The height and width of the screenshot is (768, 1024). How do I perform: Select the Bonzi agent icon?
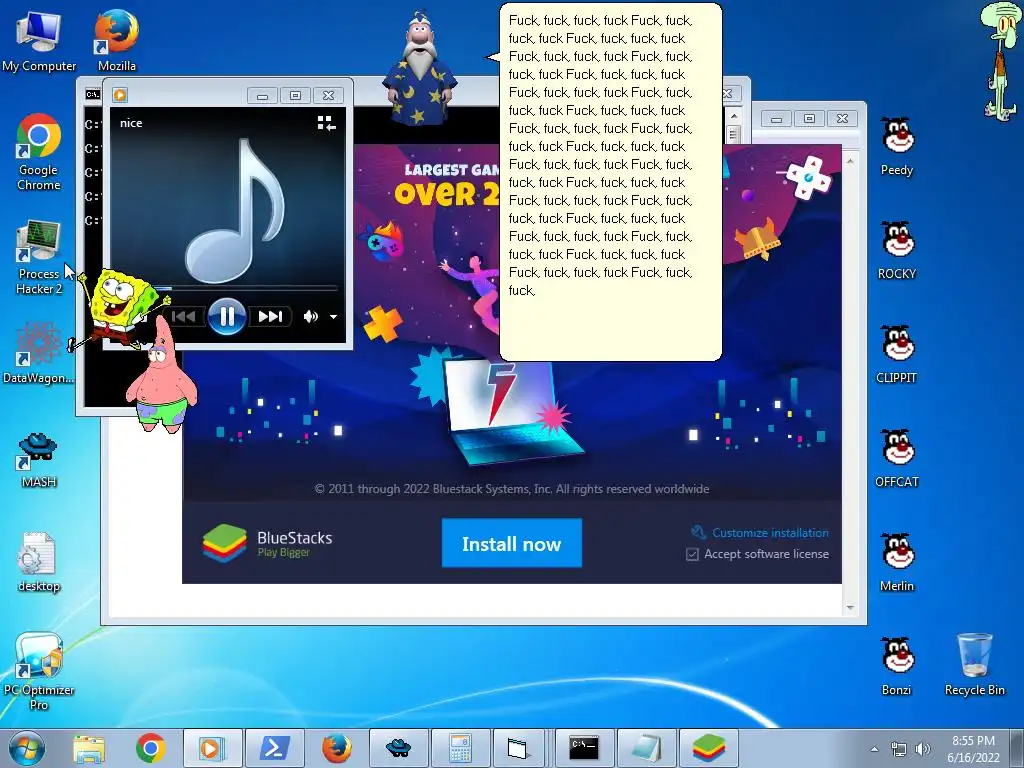coord(897,666)
